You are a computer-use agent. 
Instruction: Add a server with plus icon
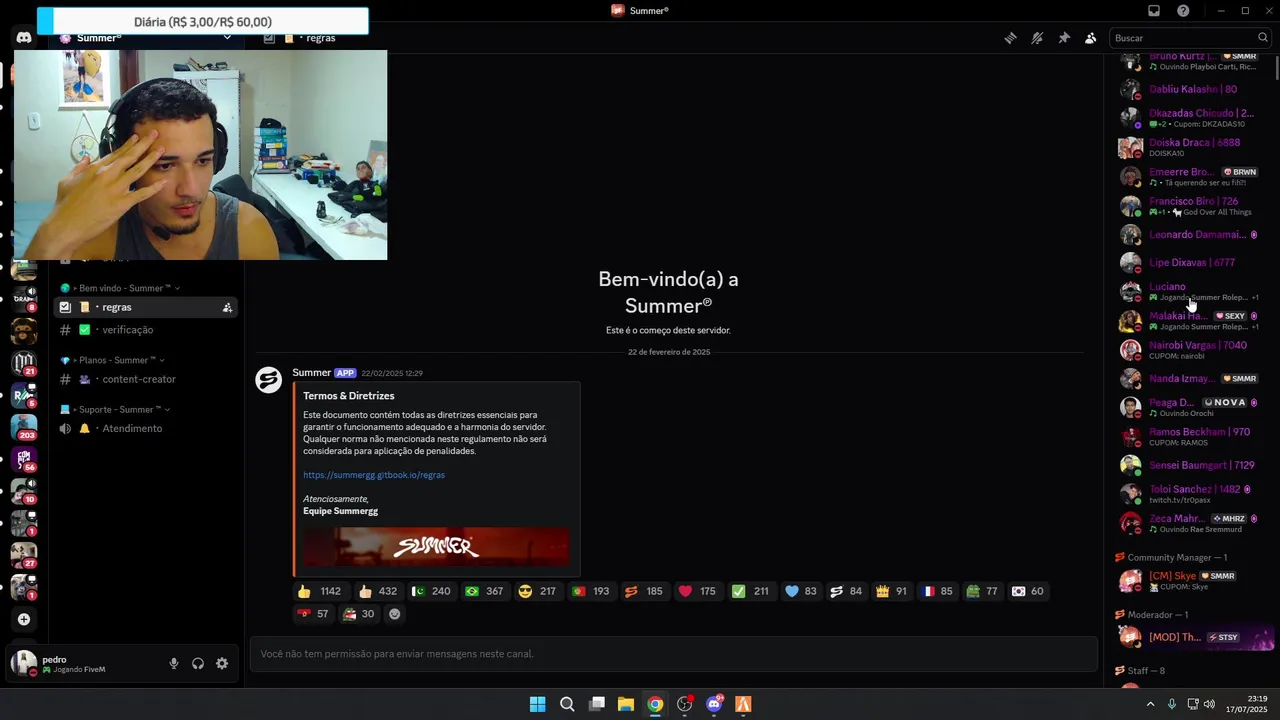click(x=24, y=619)
